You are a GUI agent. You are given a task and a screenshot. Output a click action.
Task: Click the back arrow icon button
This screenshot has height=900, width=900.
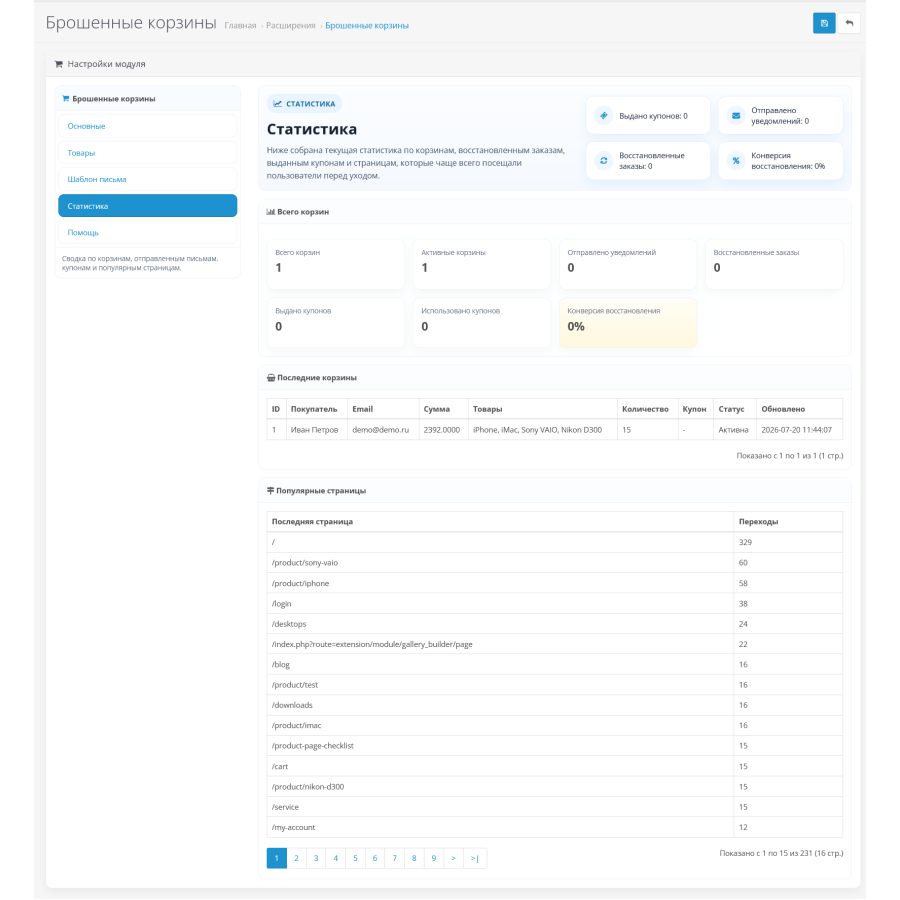coord(849,23)
